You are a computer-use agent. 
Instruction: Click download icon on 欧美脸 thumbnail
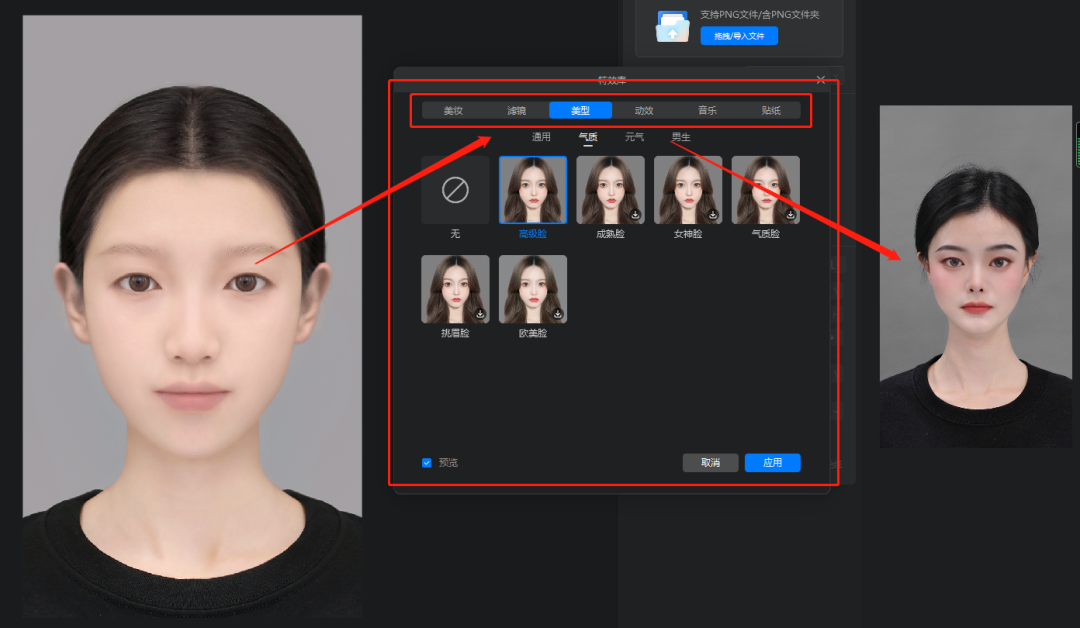coord(558,314)
